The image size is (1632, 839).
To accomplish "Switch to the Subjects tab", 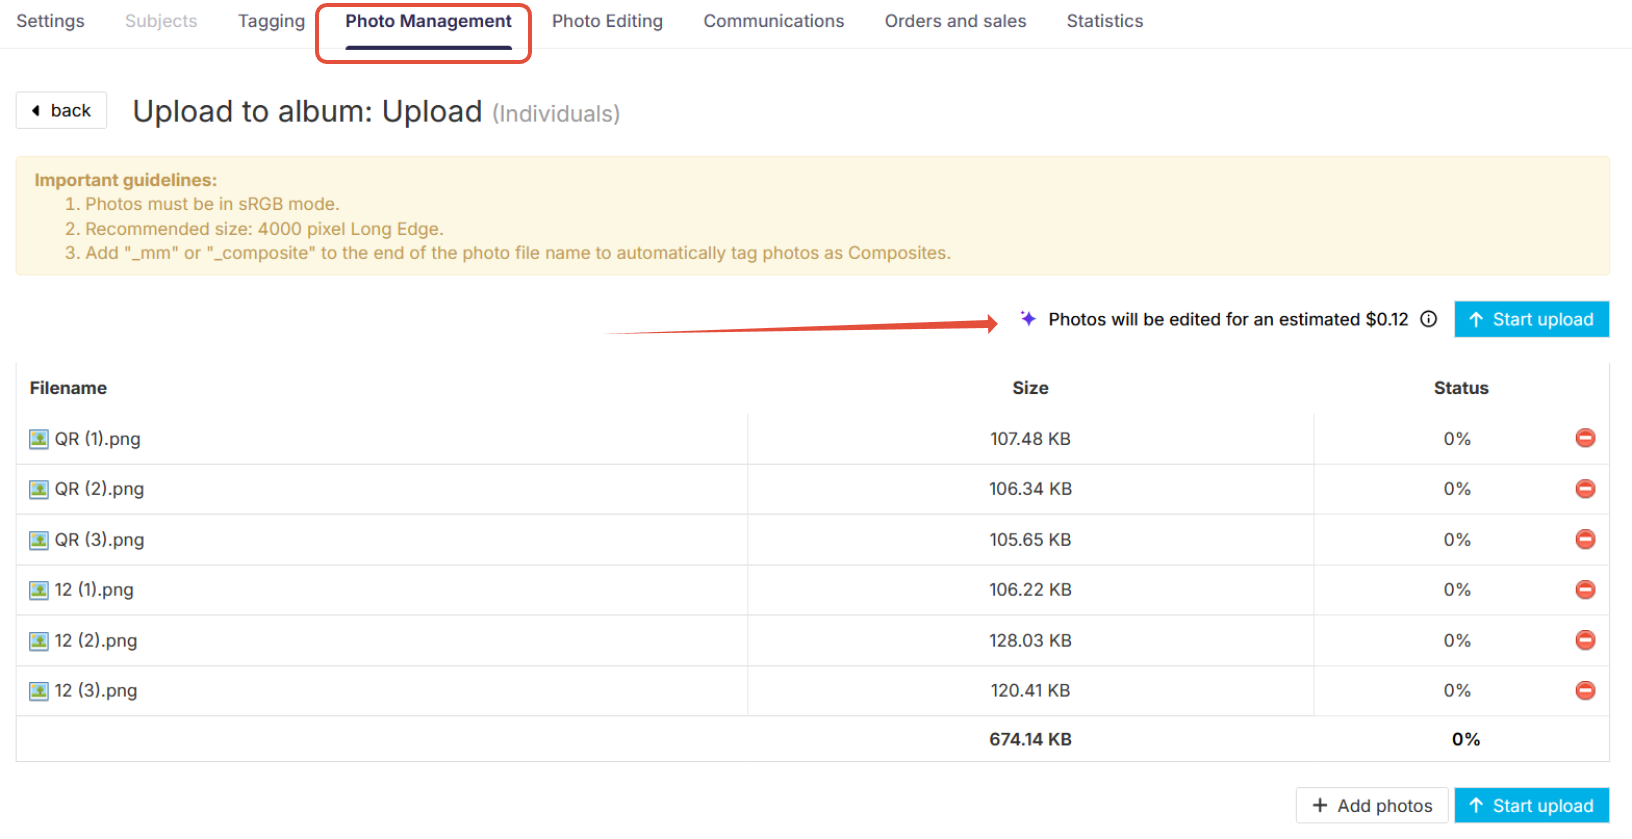I will click(161, 21).
